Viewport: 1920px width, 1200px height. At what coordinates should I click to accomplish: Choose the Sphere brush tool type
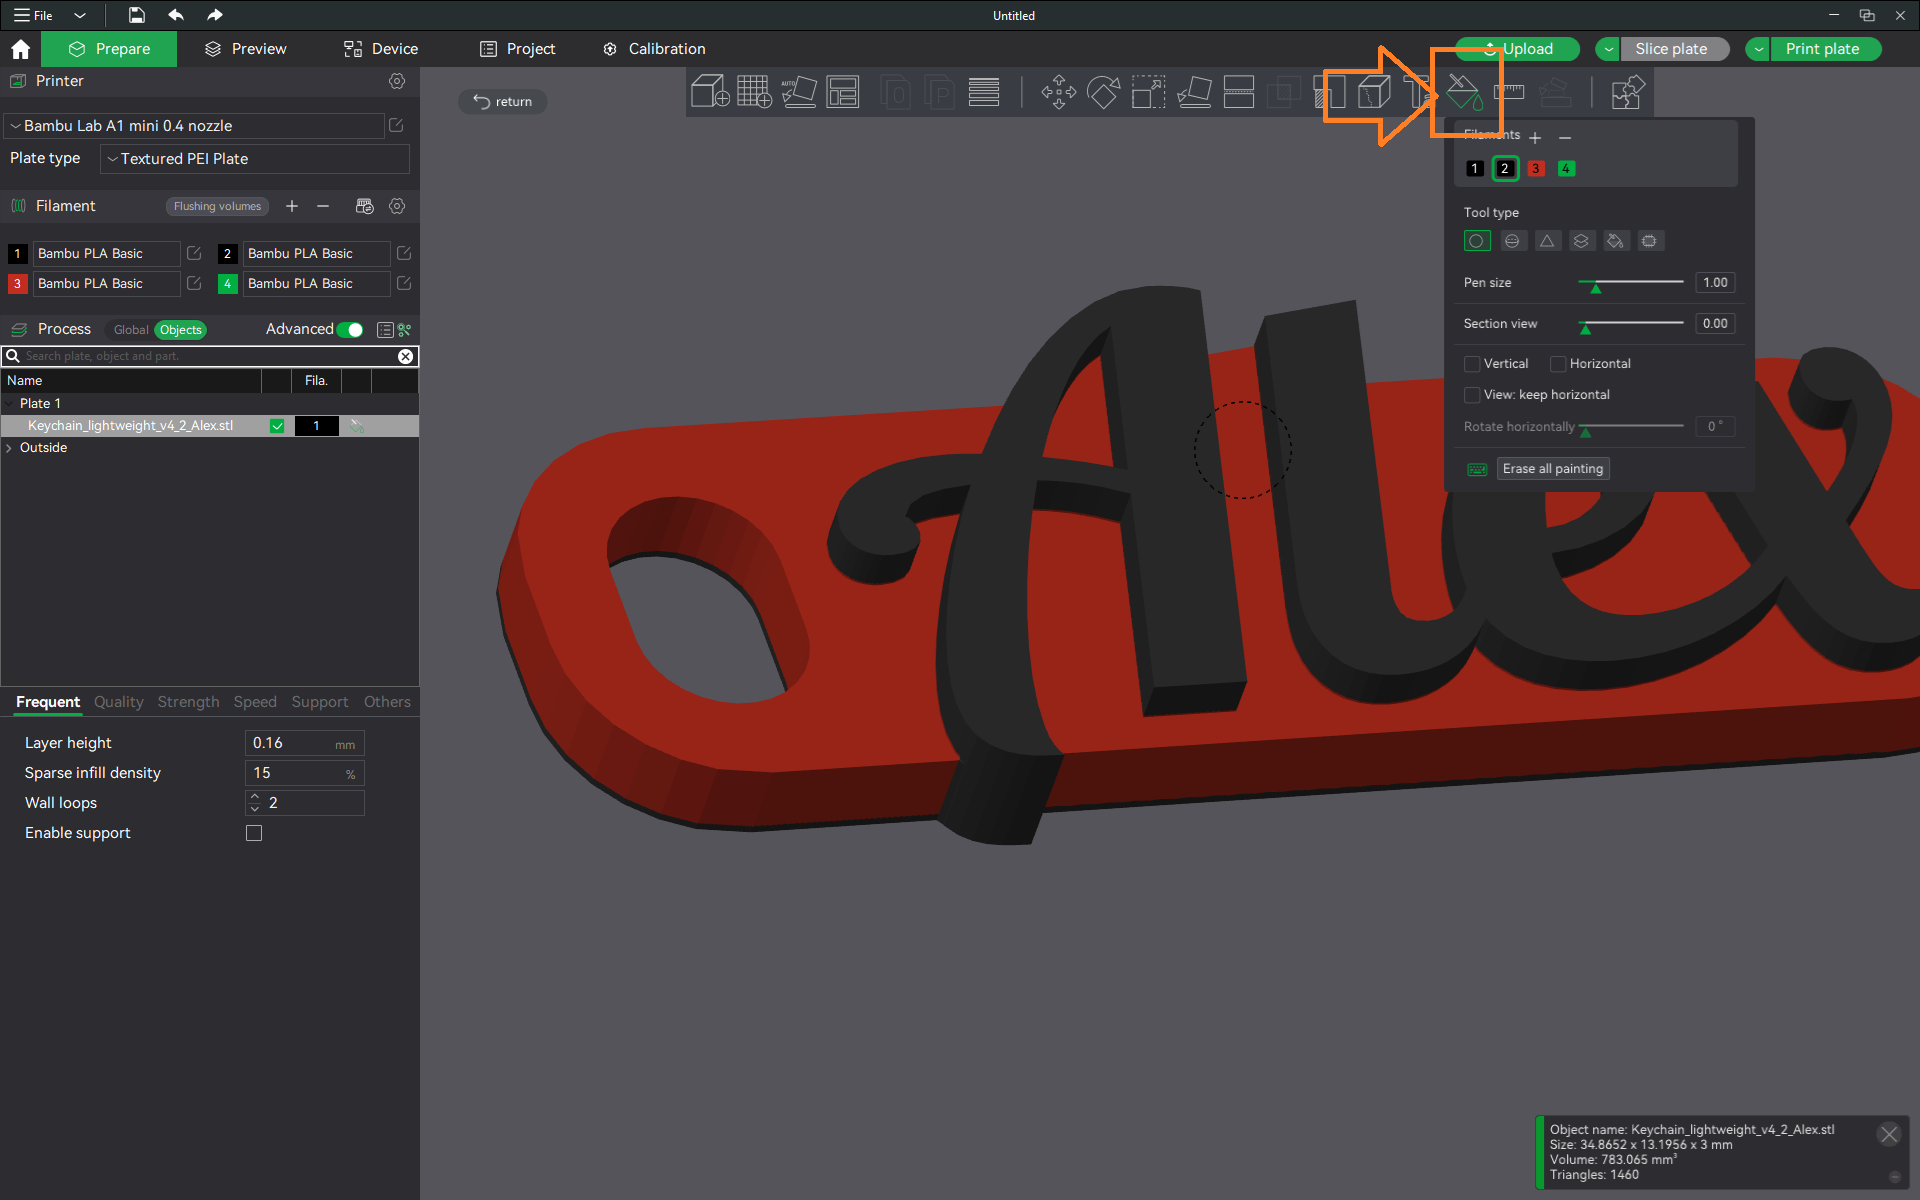(x=1512, y=241)
